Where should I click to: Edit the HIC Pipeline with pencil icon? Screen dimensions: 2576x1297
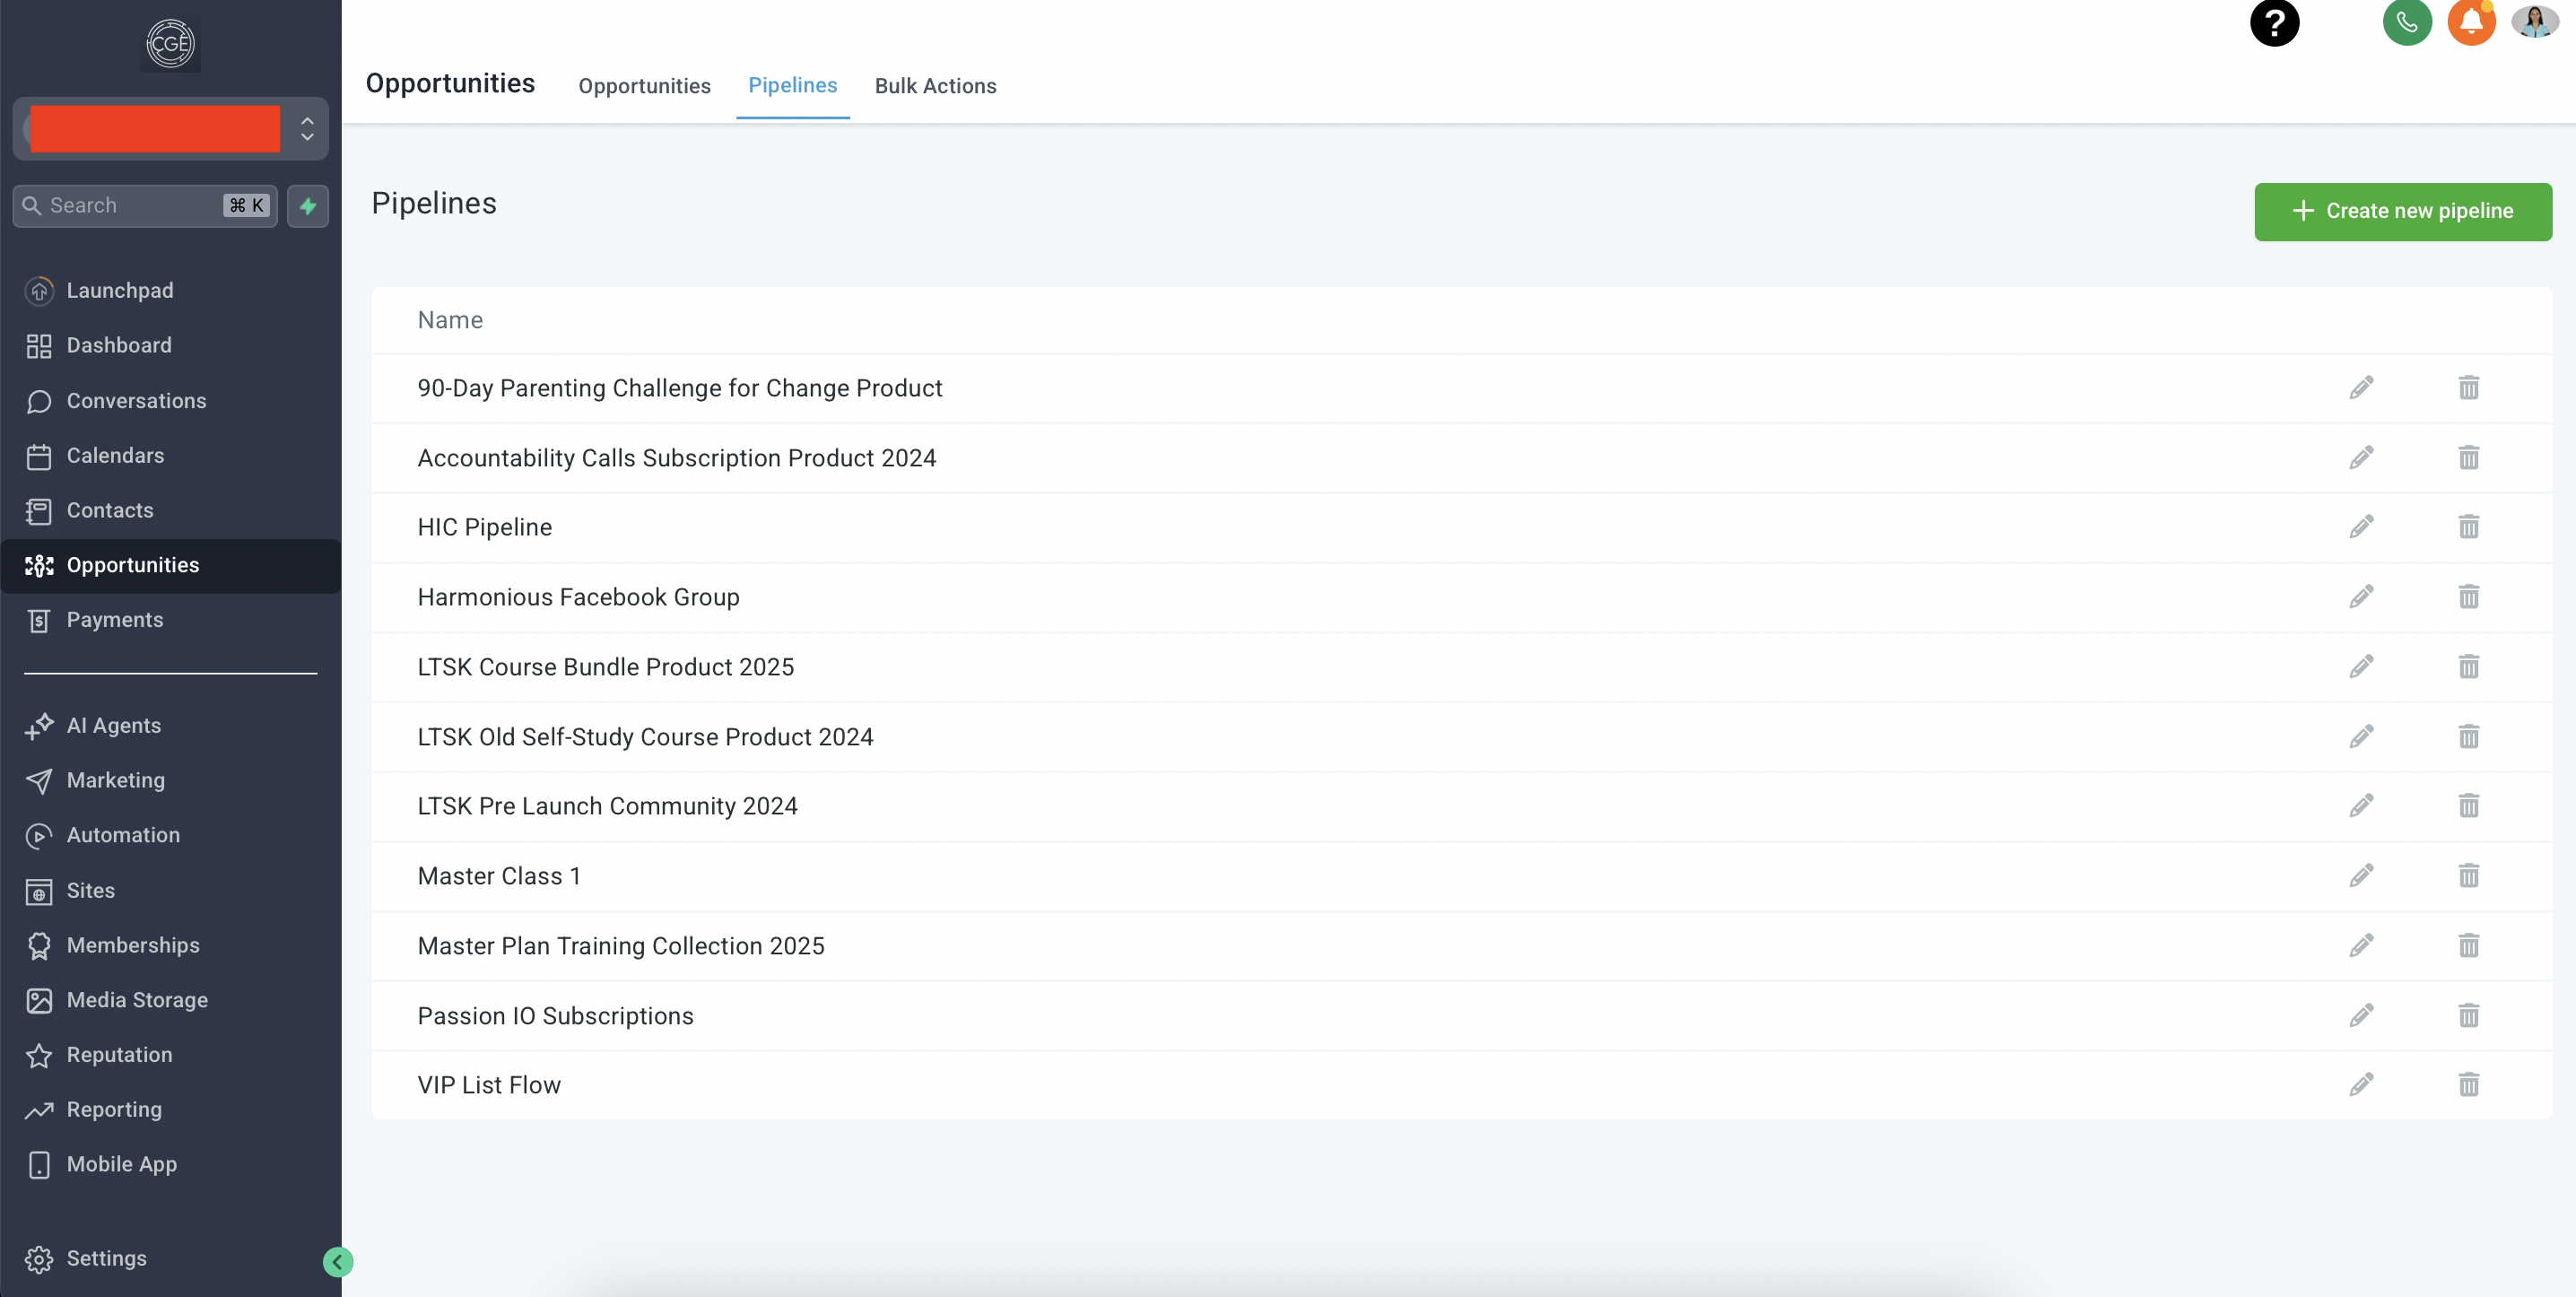(2361, 527)
